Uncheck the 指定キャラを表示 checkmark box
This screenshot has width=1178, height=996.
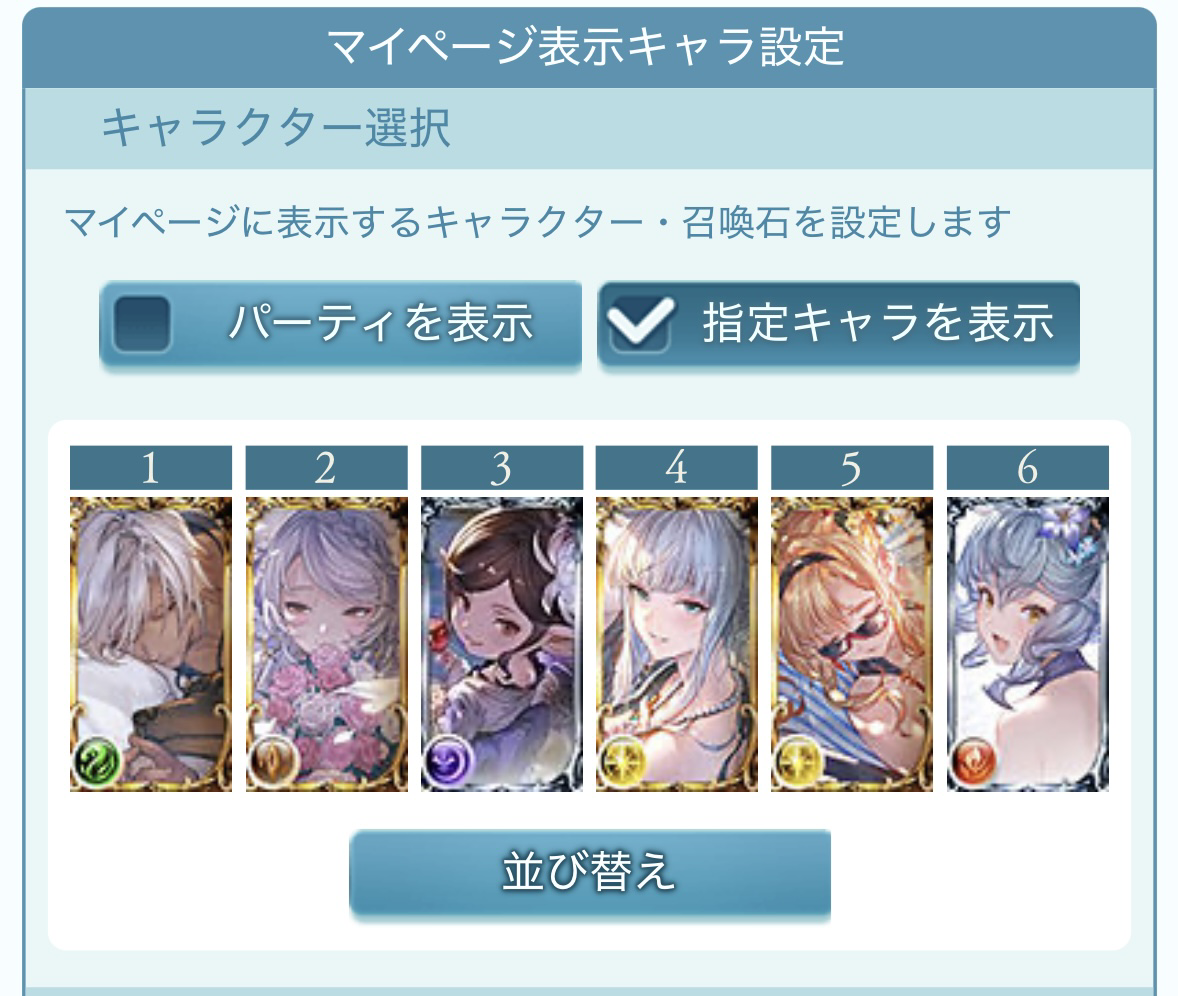tap(640, 324)
